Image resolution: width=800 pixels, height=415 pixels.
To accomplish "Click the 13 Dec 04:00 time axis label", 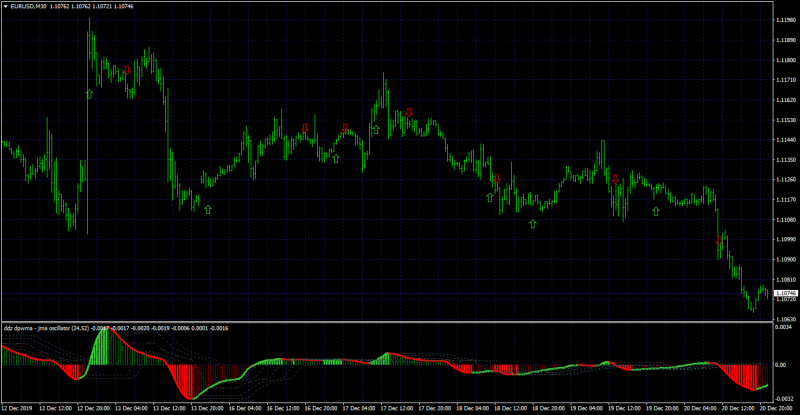I will click(x=132, y=408).
